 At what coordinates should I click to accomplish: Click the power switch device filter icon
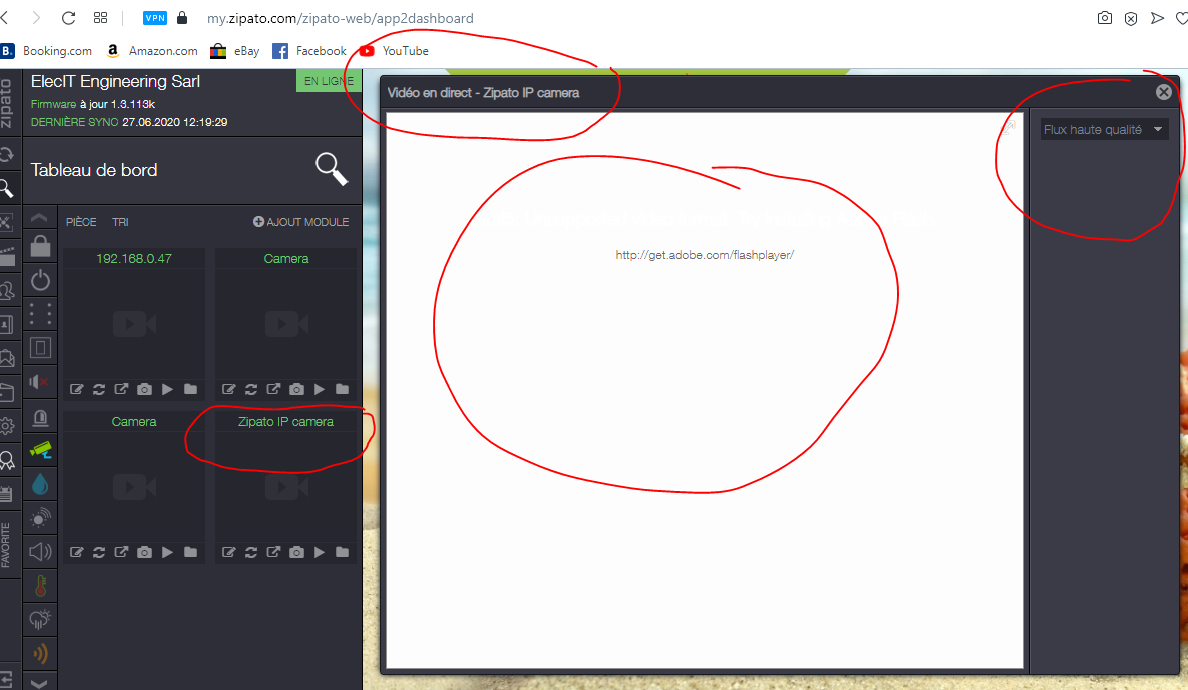pyautogui.click(x=40, y=280)
